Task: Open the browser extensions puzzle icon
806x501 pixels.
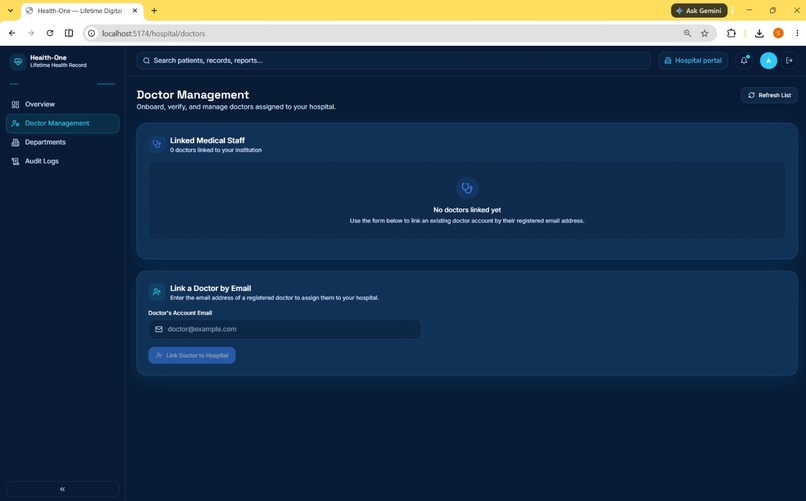Action: [x=731, y=33]
